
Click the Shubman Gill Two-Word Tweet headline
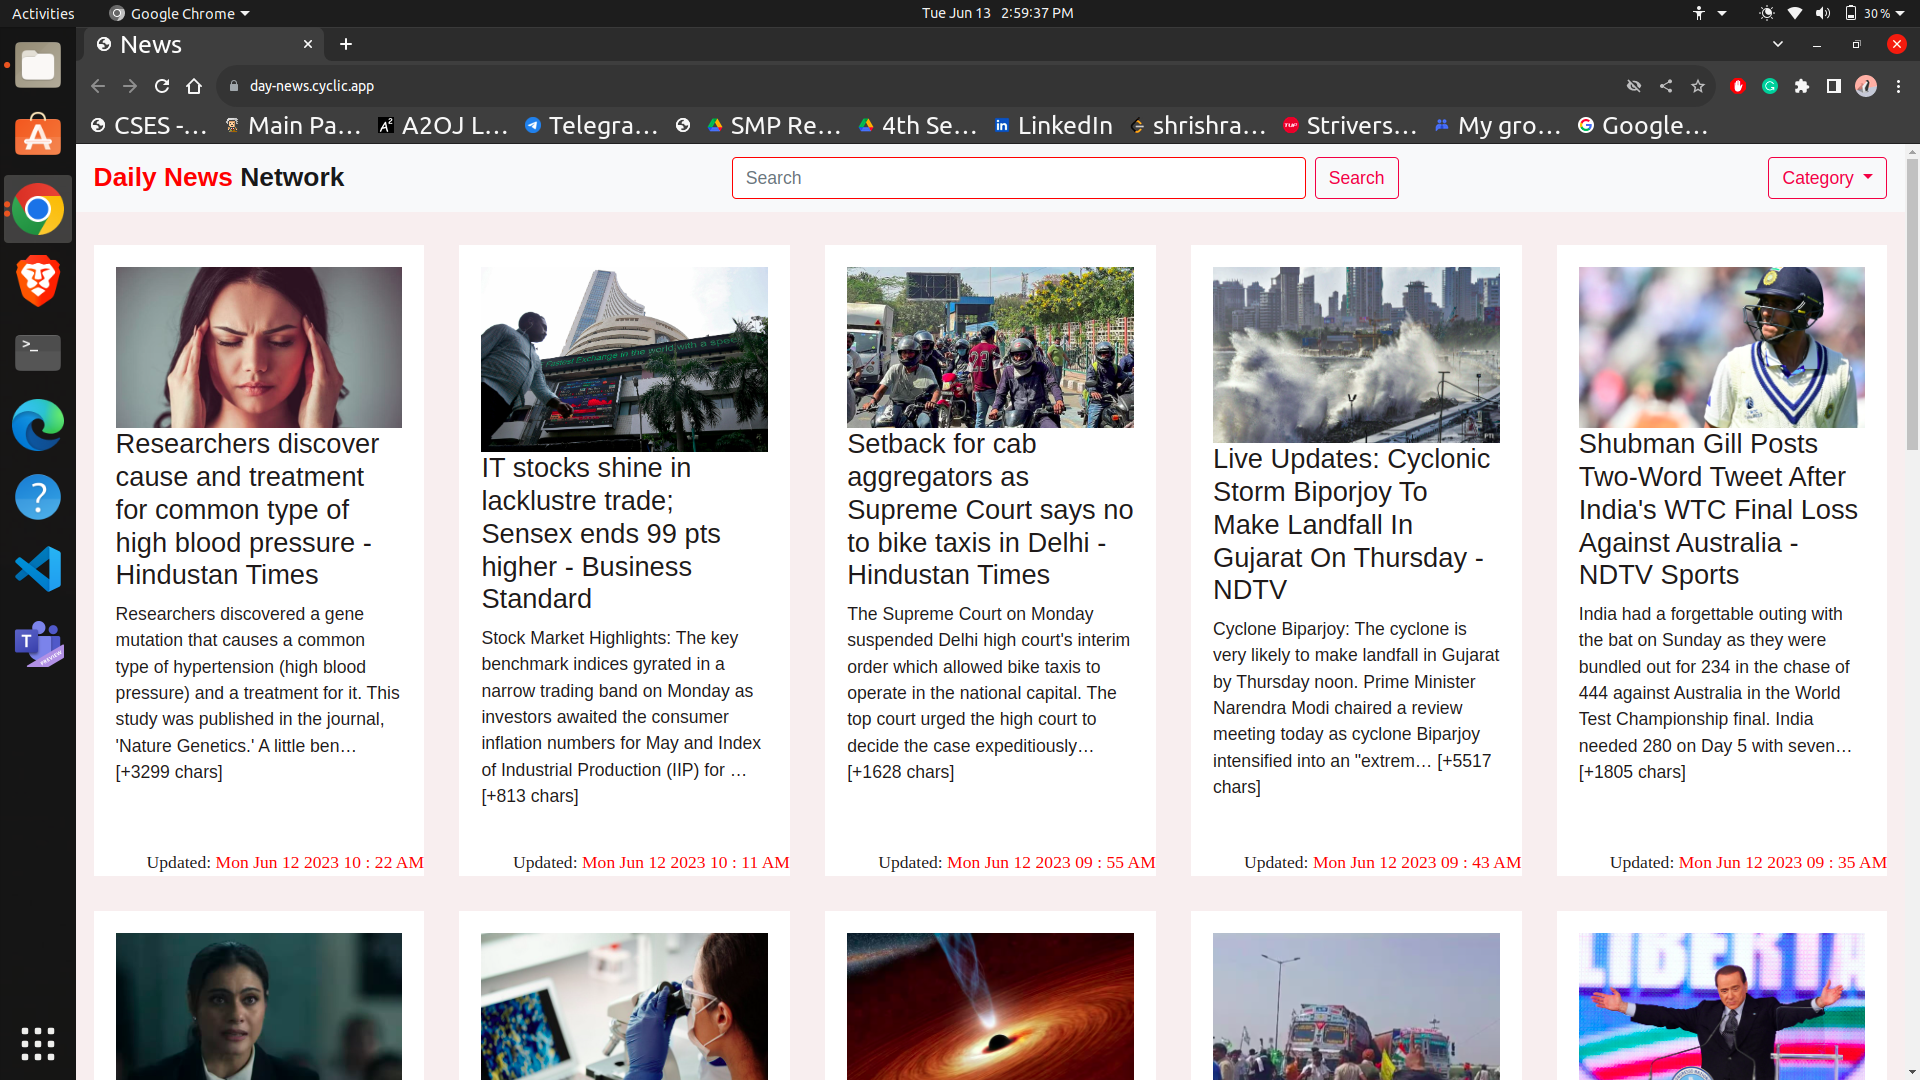point(1718,509)
